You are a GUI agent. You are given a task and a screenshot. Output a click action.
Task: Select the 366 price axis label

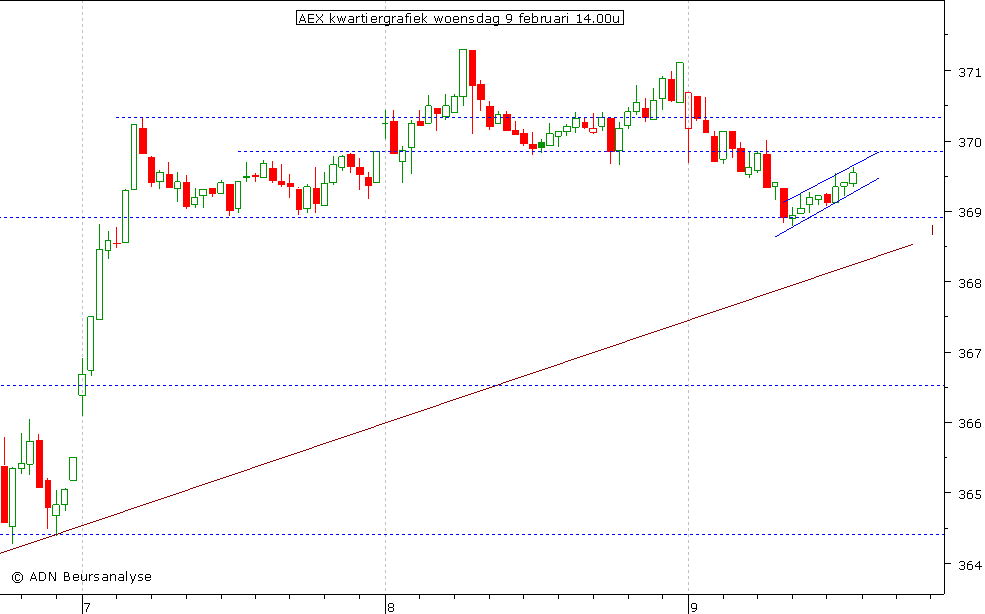click(x=969, y=424)
